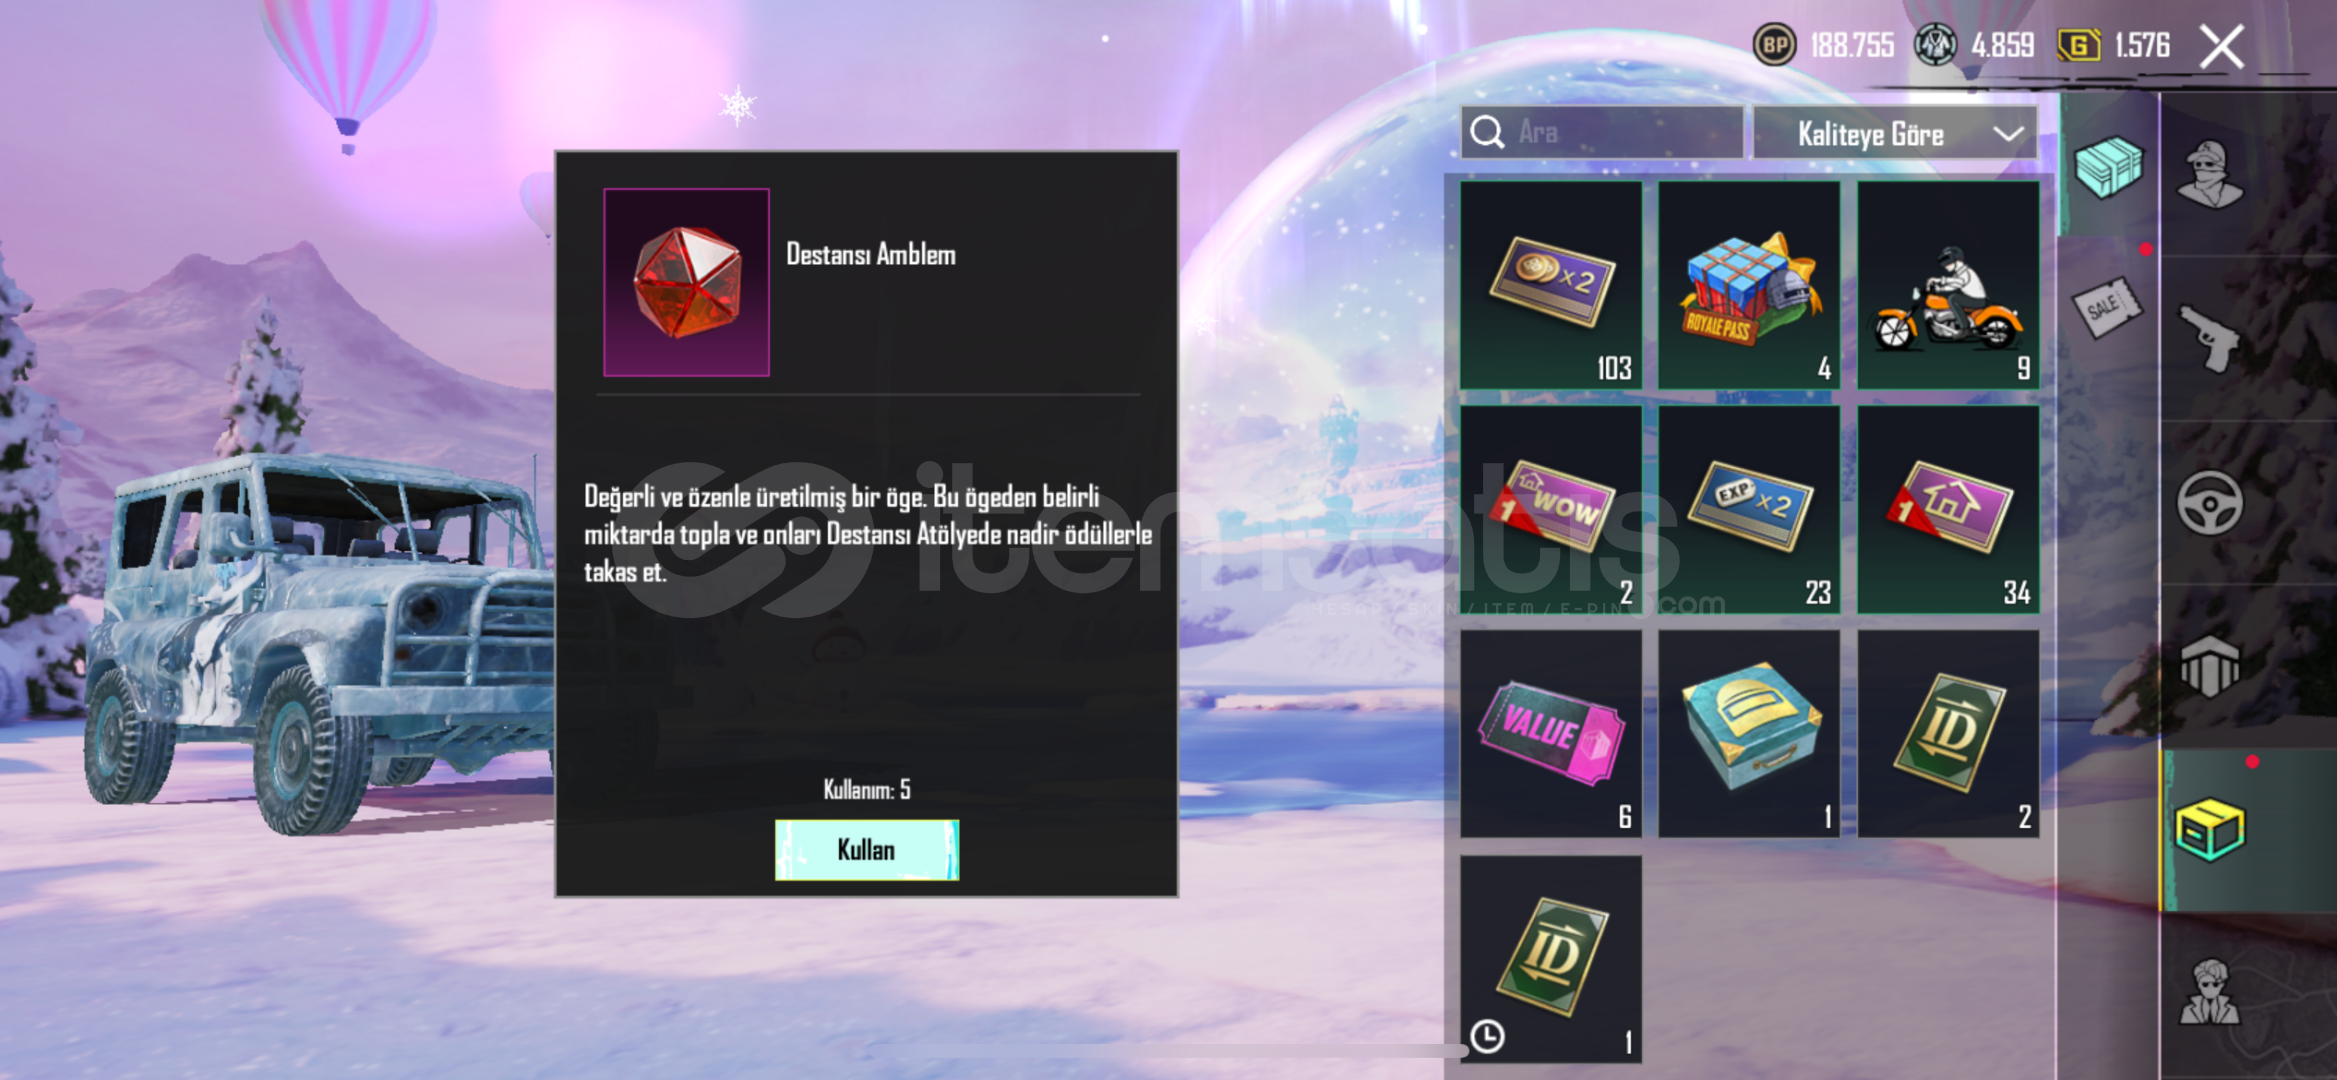Open the outfit character category icon

[x=2210, y=174]
